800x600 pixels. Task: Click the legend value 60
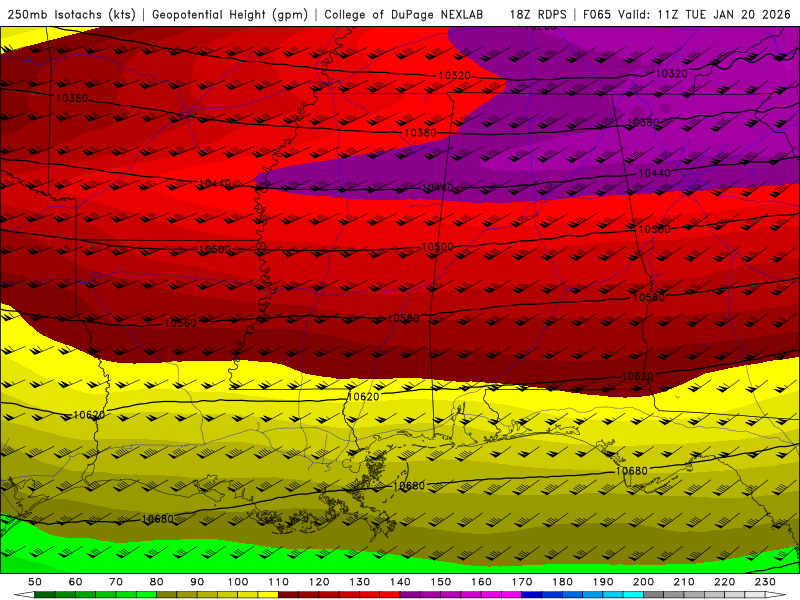[x=76, y=582]
